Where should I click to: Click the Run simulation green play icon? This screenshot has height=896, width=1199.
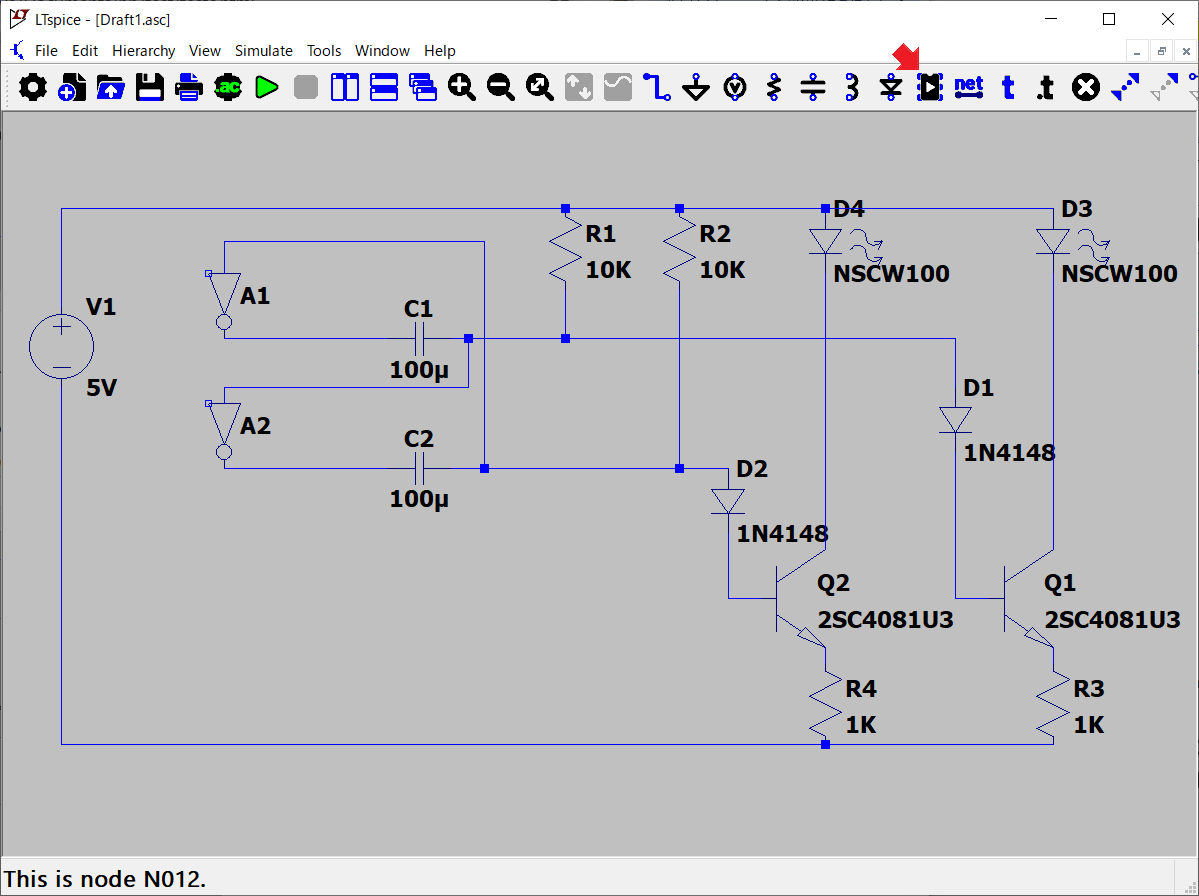click(x=266, y=88)
